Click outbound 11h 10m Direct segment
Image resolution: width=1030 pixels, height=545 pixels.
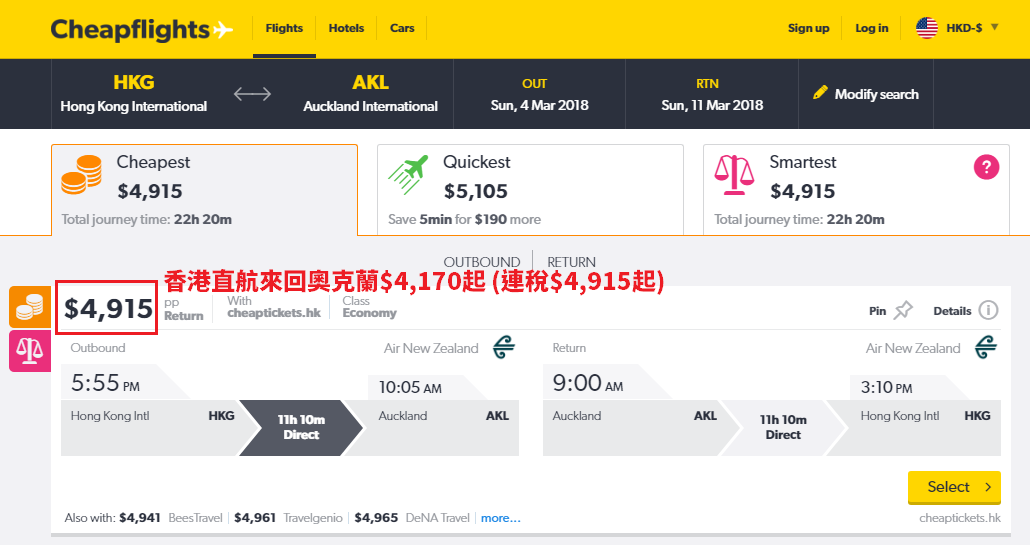coord(301,427)
